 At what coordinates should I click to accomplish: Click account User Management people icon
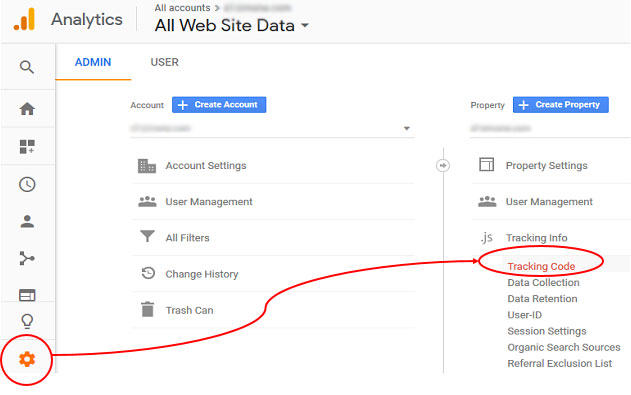coord(147,202)
